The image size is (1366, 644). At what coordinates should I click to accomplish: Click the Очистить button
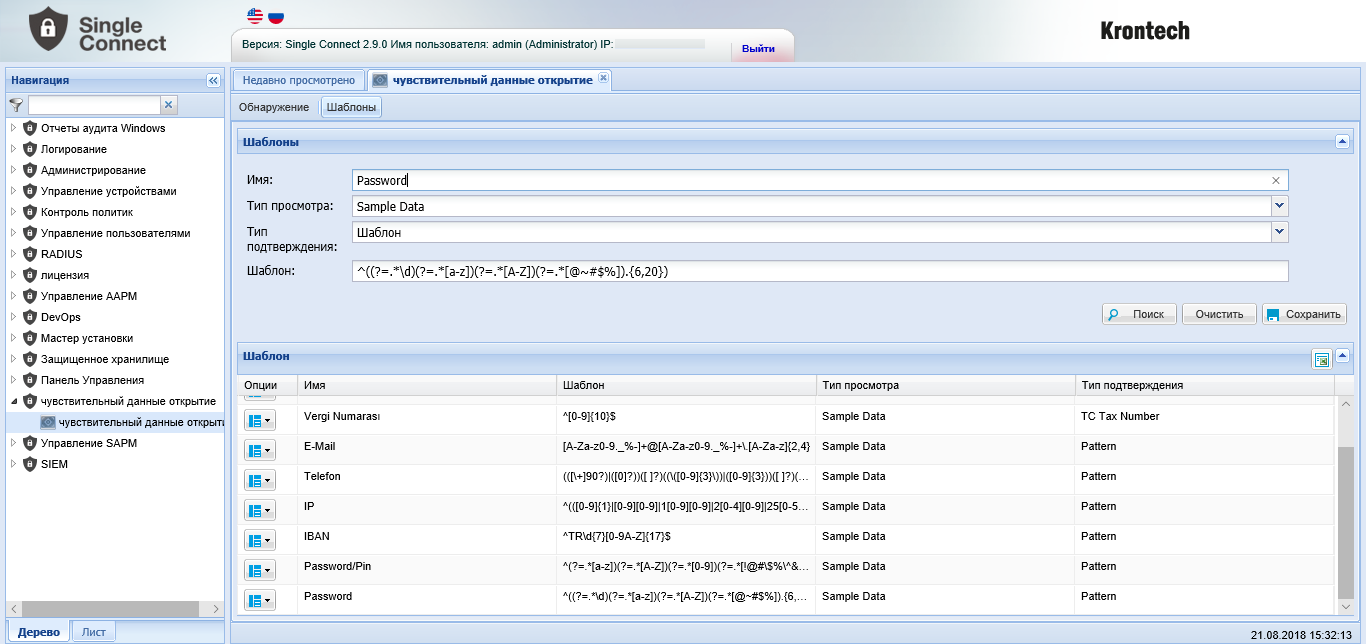click(1219, 314)
